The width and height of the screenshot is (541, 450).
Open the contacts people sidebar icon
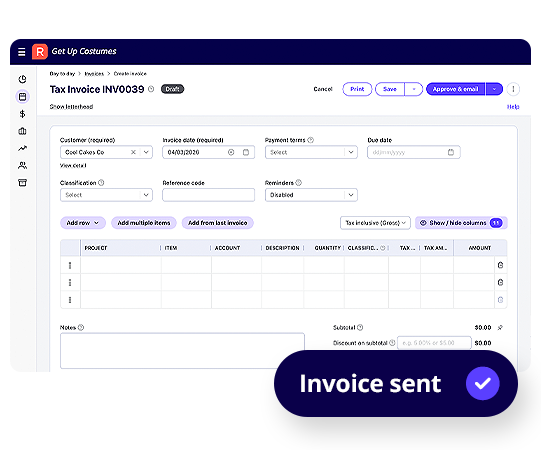click(x=22, y=166)
